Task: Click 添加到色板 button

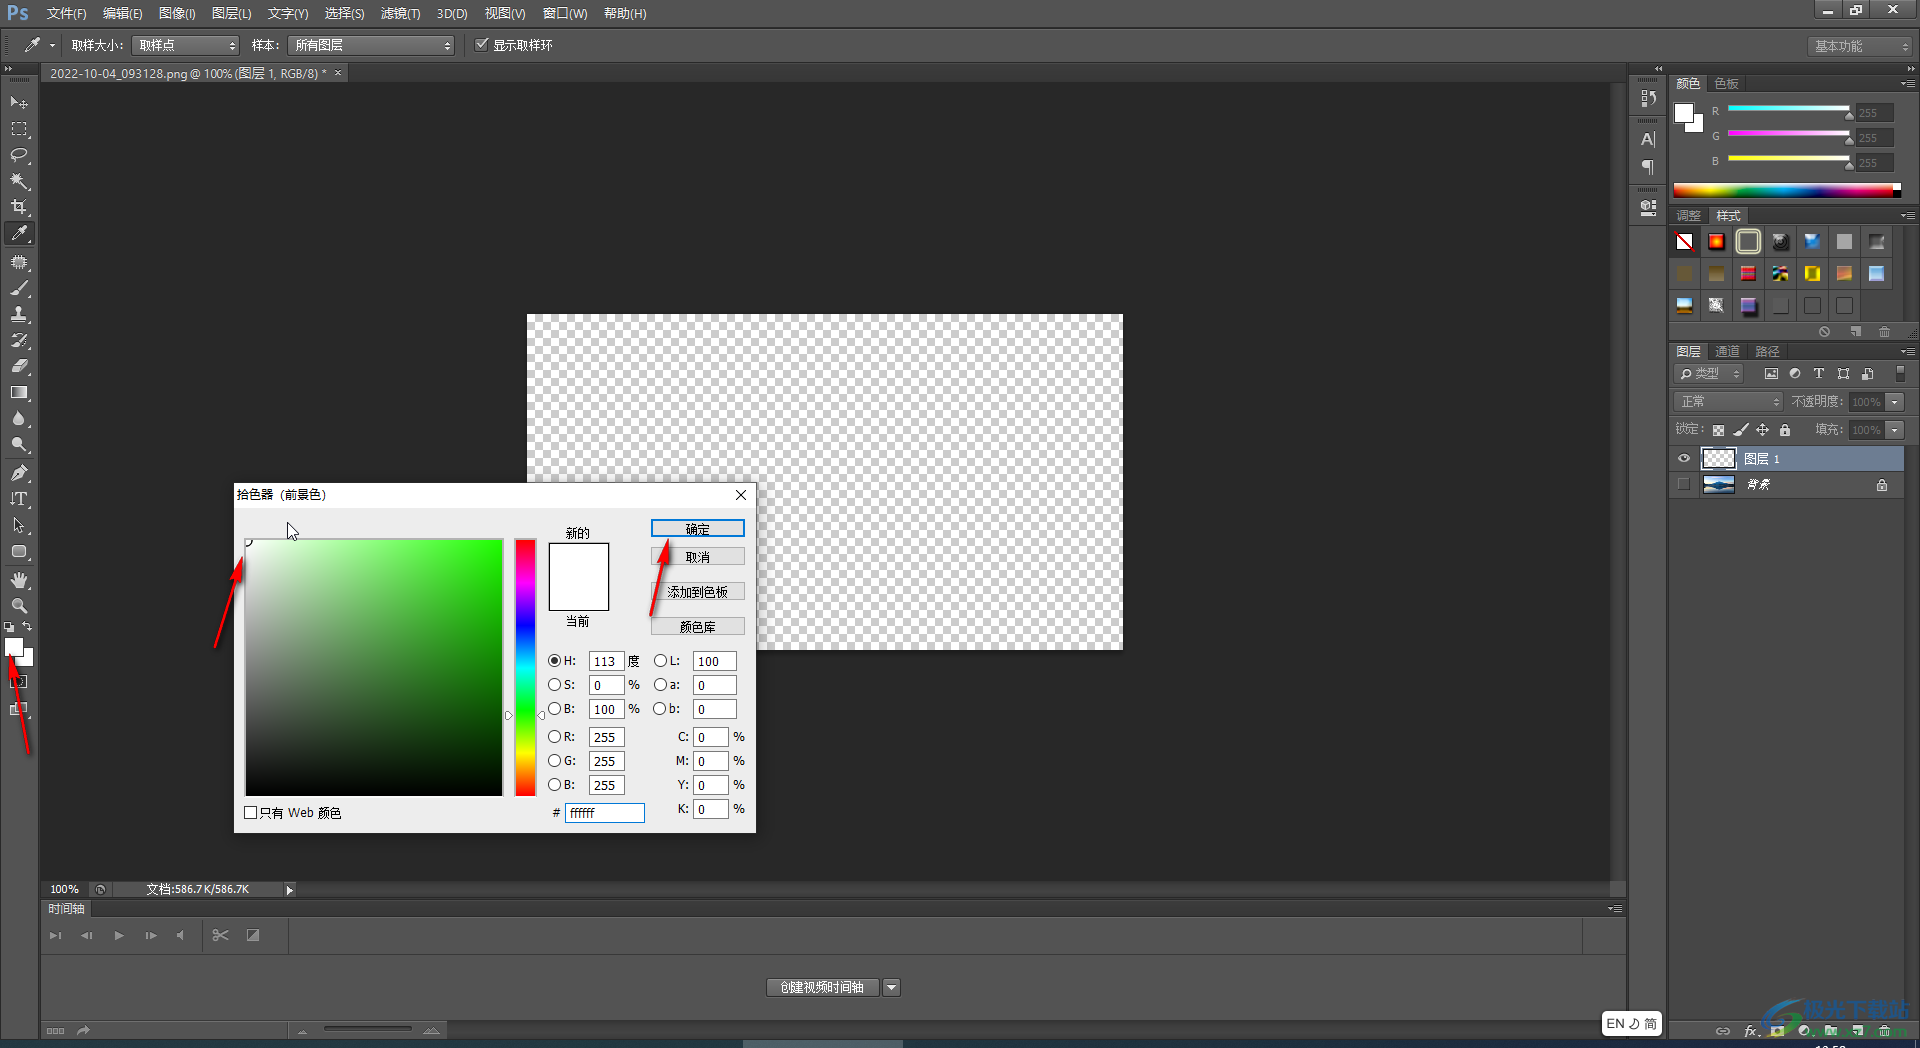Action: pyautogui.click(x=697, y=592)
